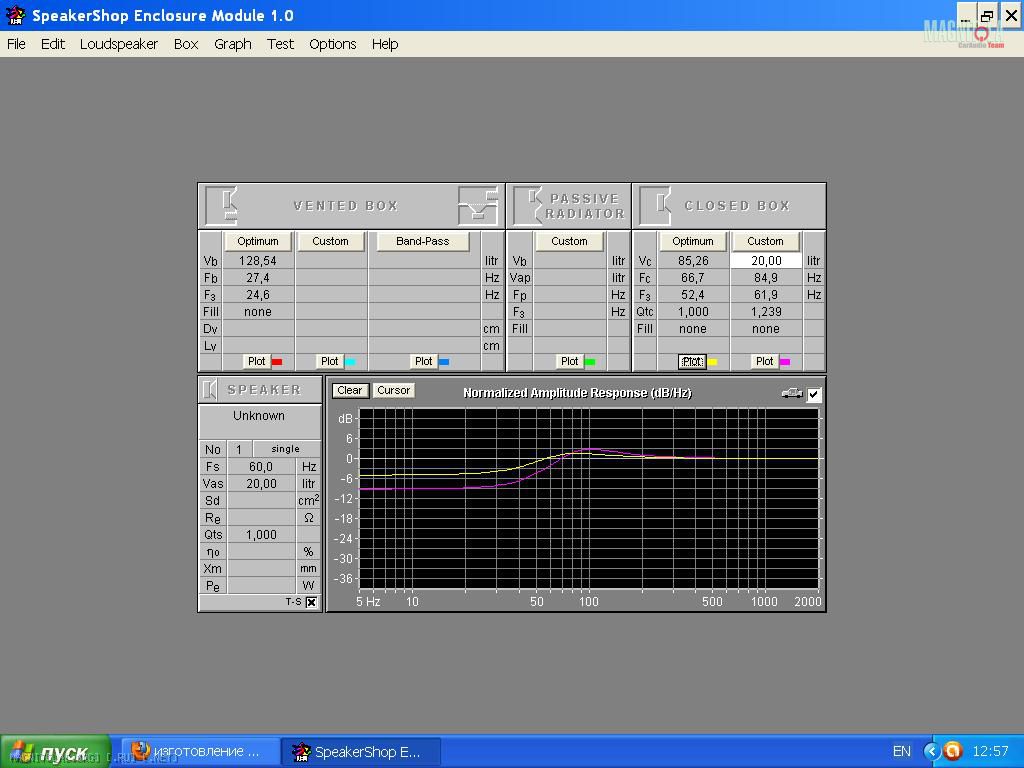This screenshot has height=768, width=1024.
Task: Click the vented Optimum Vb value 128,54
Action: point(258,261)
